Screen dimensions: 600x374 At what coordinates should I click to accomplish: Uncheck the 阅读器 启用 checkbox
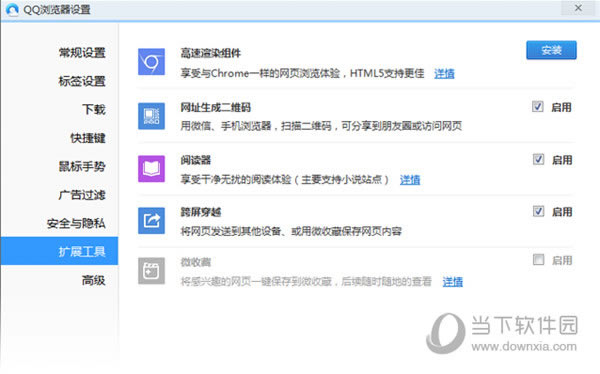pyautogui.click(x=538, y=159)
